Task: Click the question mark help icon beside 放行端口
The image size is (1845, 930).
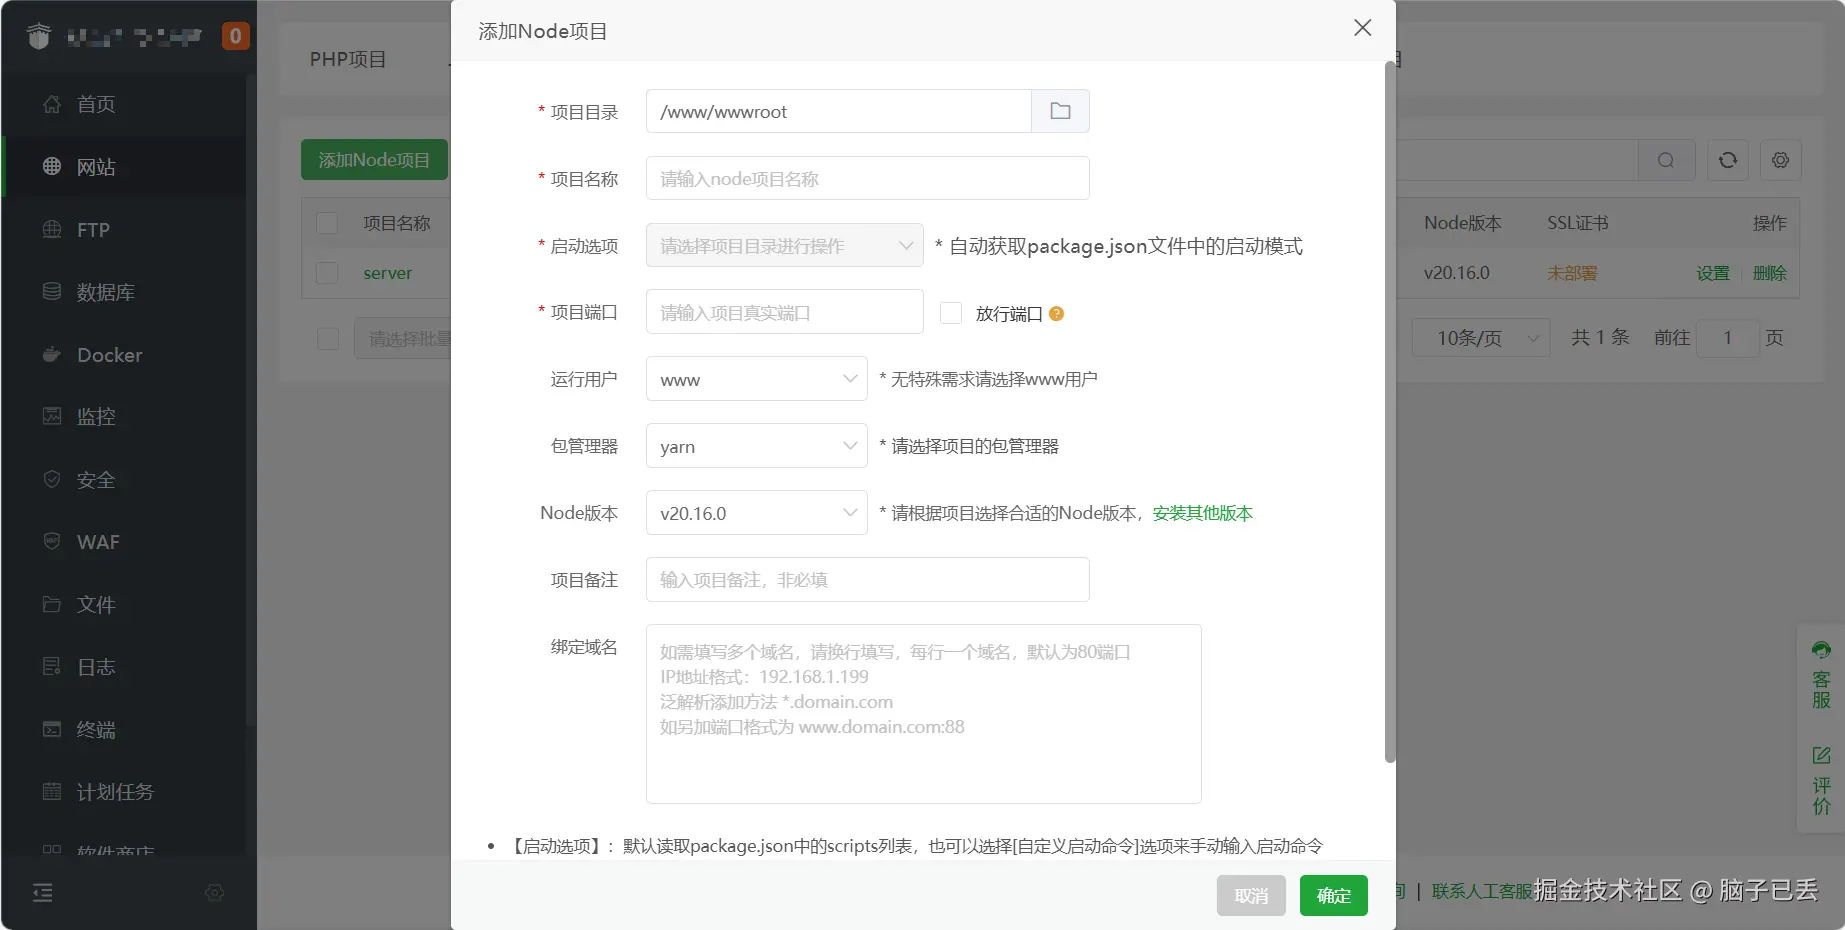Action: 1057,313
